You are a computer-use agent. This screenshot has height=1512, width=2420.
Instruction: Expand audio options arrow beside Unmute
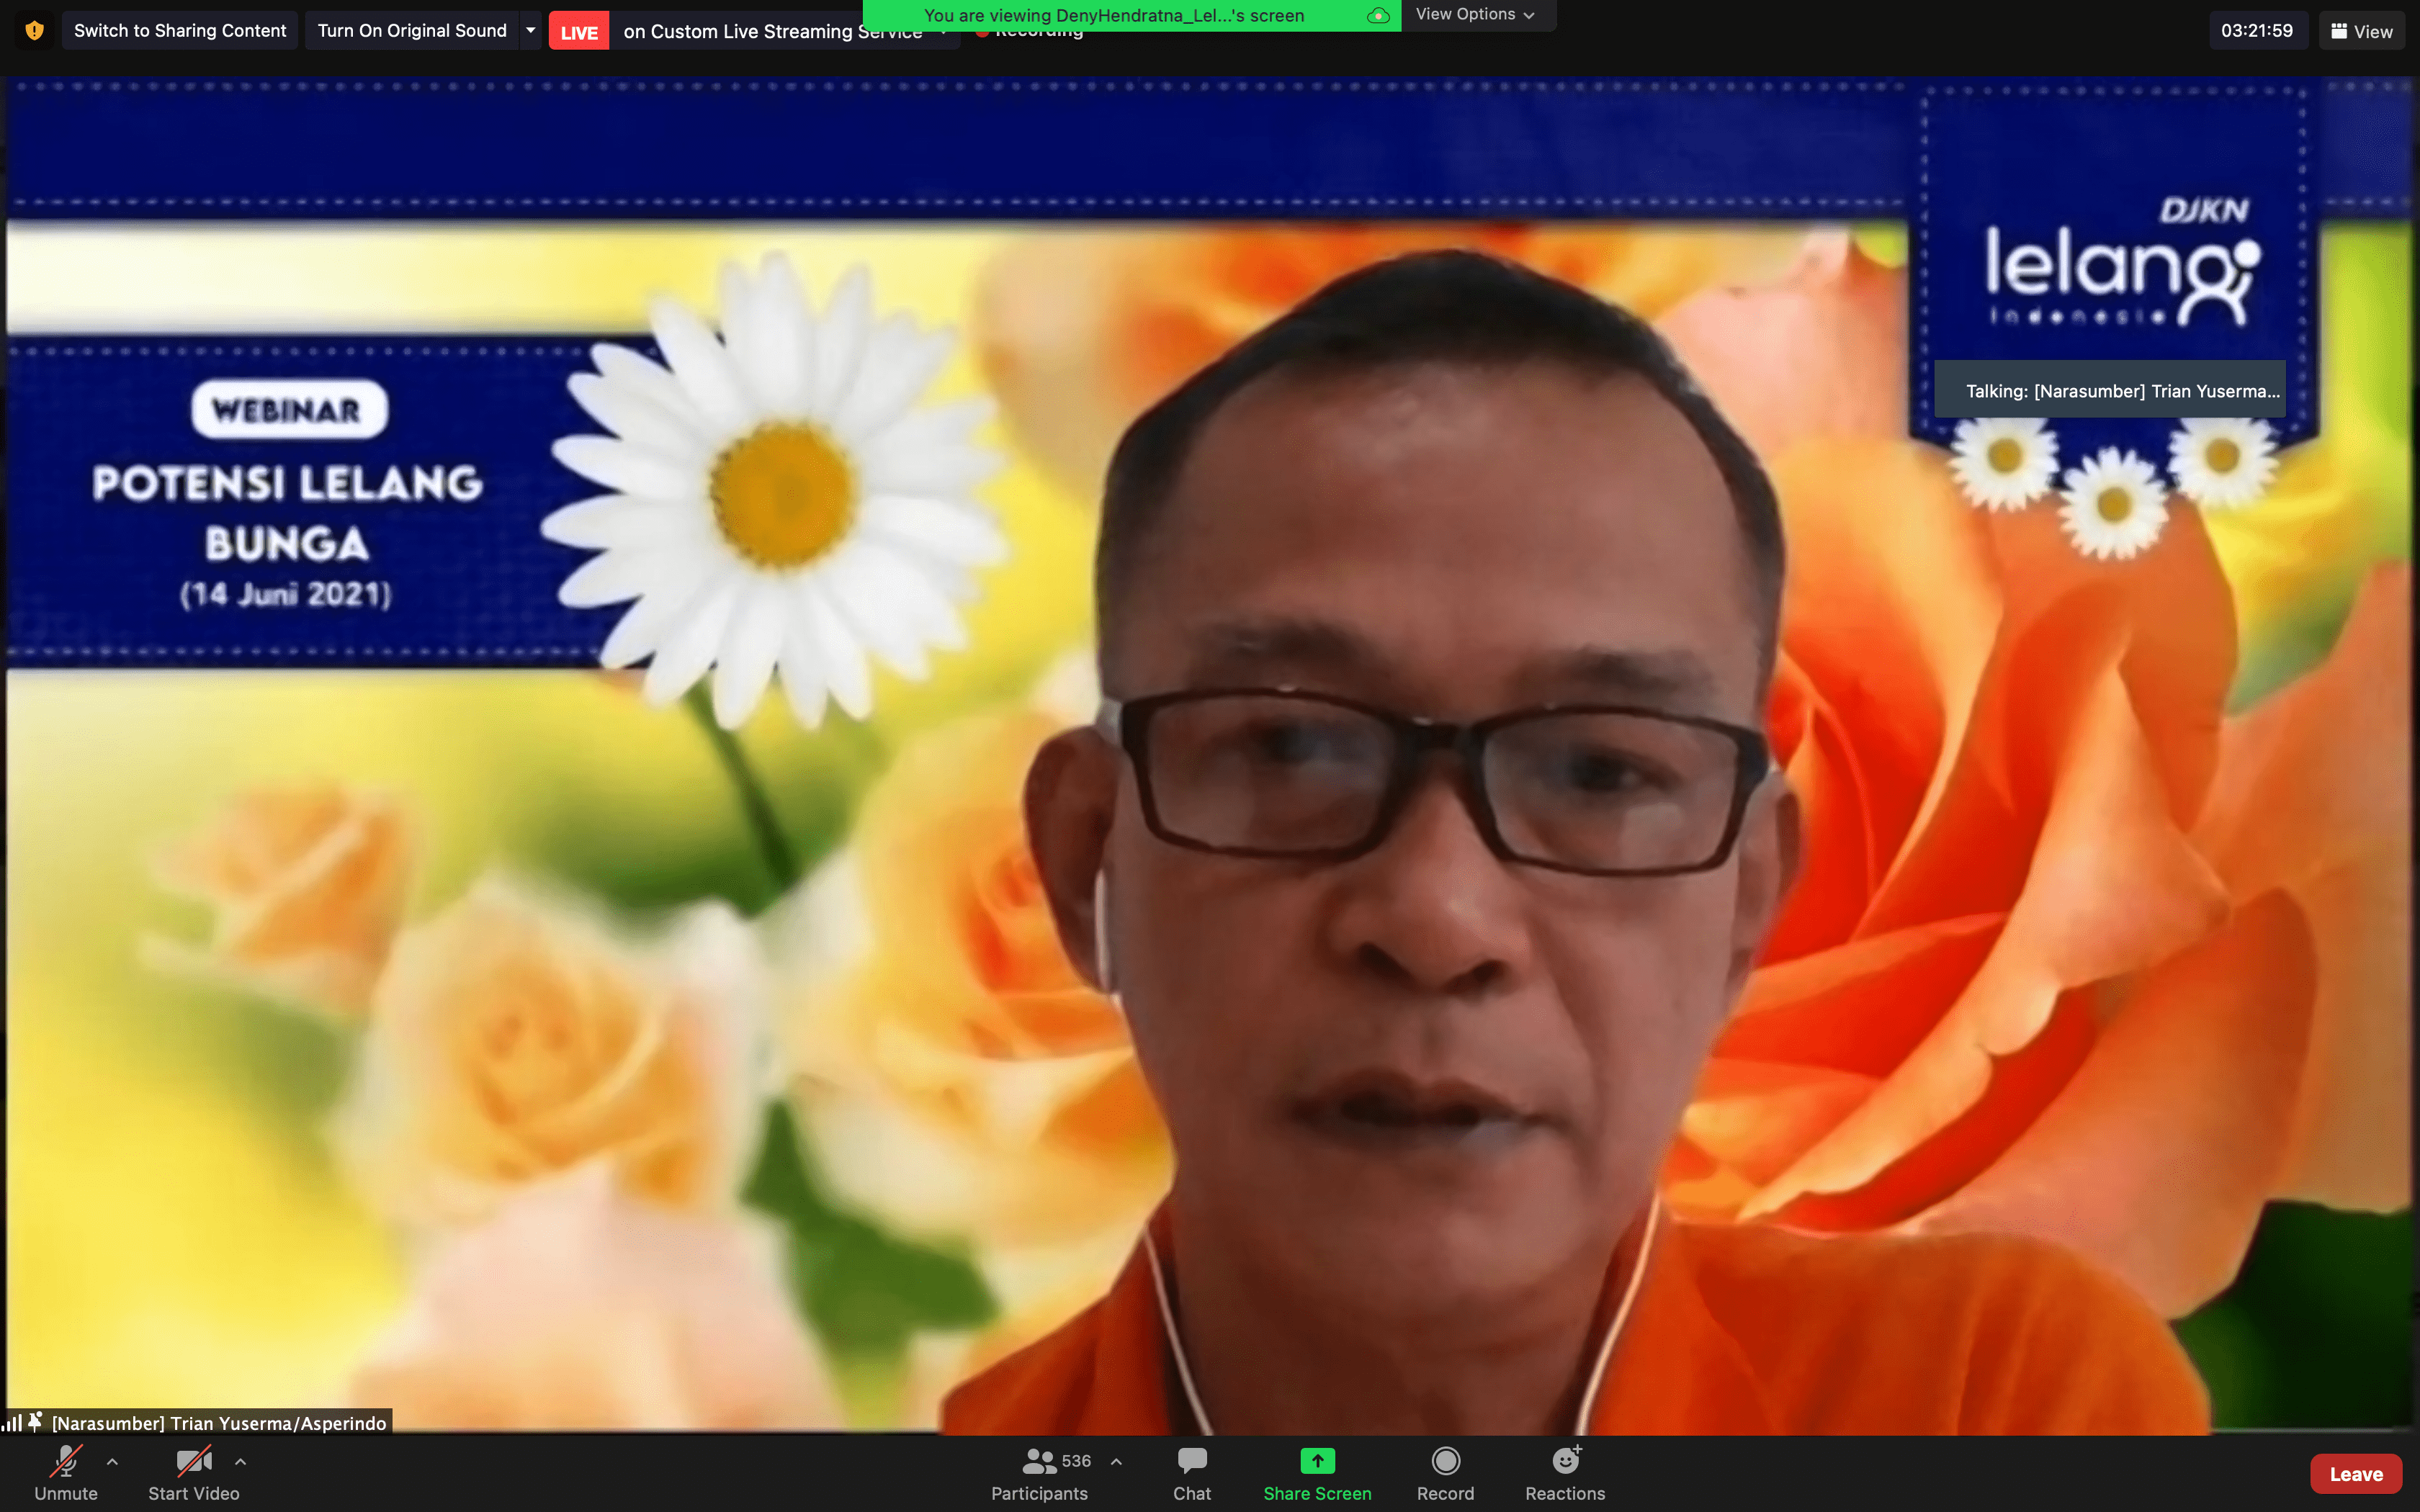coord(112,1462)
